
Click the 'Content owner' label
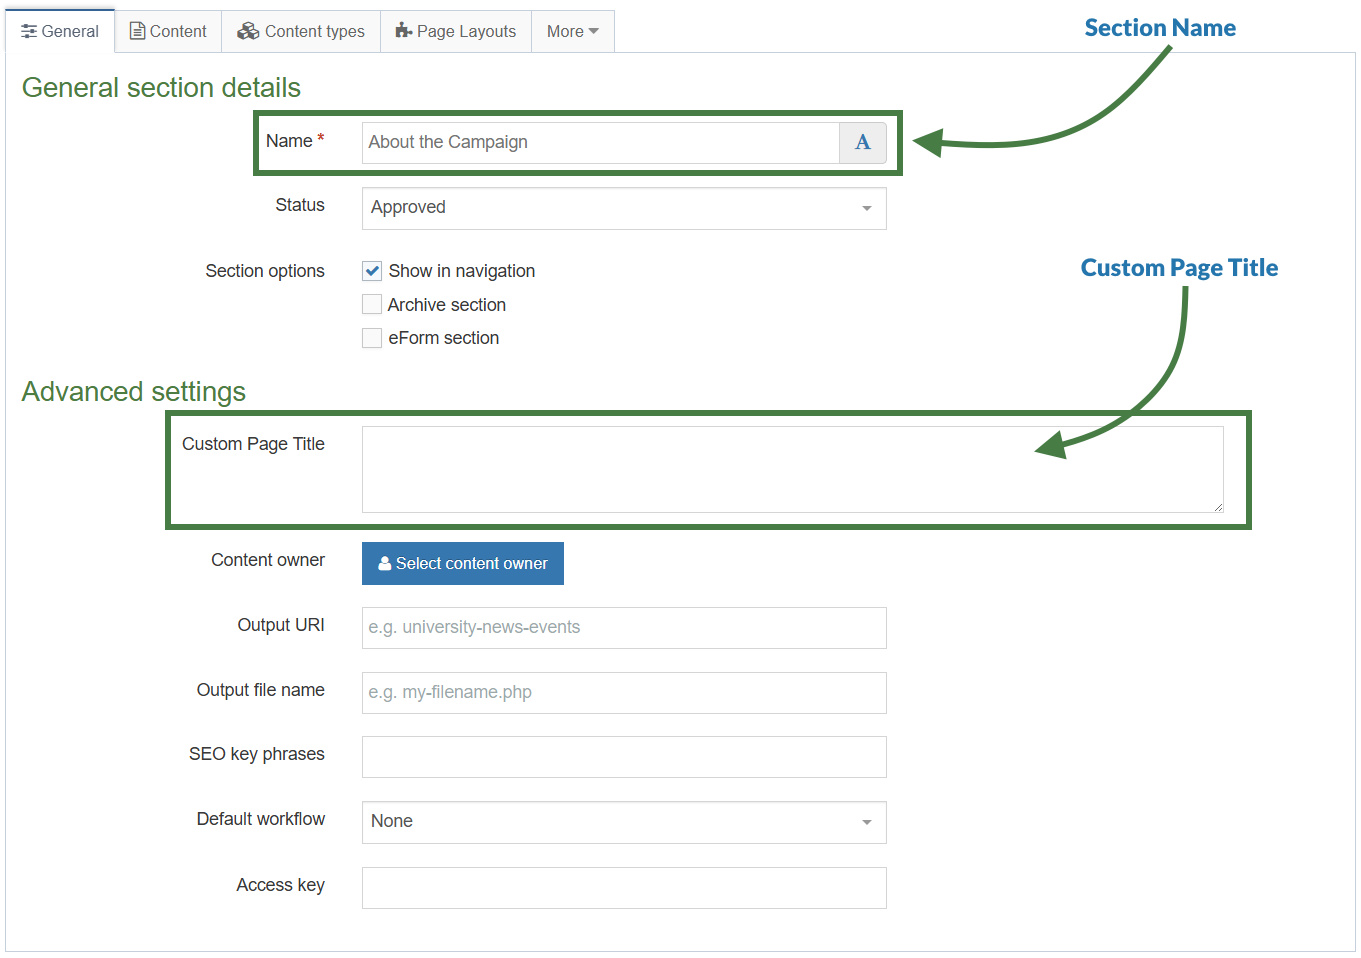[268, 560]
